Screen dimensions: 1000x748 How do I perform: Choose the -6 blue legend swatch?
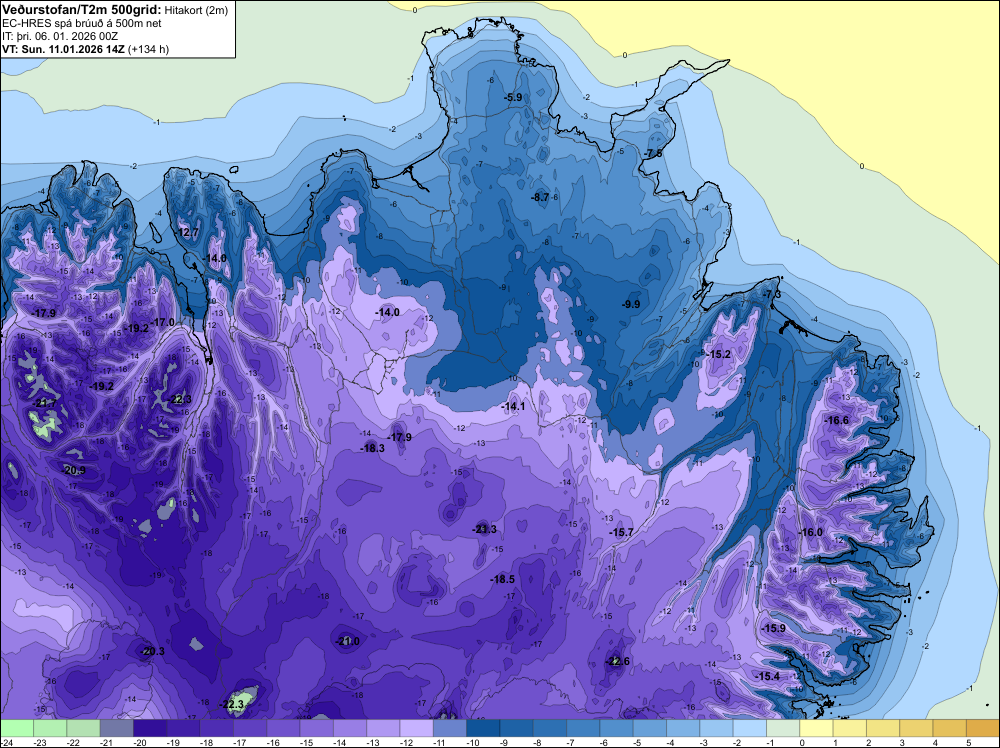pos(617,728)
